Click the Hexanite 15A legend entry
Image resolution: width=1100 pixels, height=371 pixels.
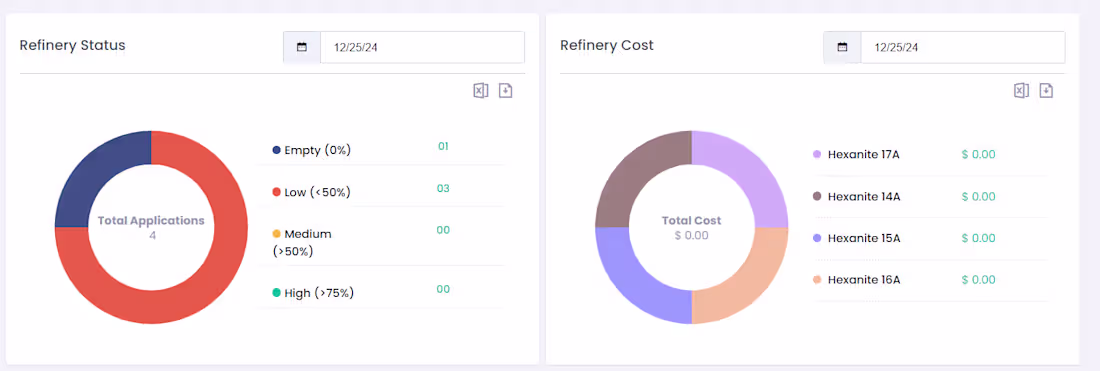tap(856, 238)
